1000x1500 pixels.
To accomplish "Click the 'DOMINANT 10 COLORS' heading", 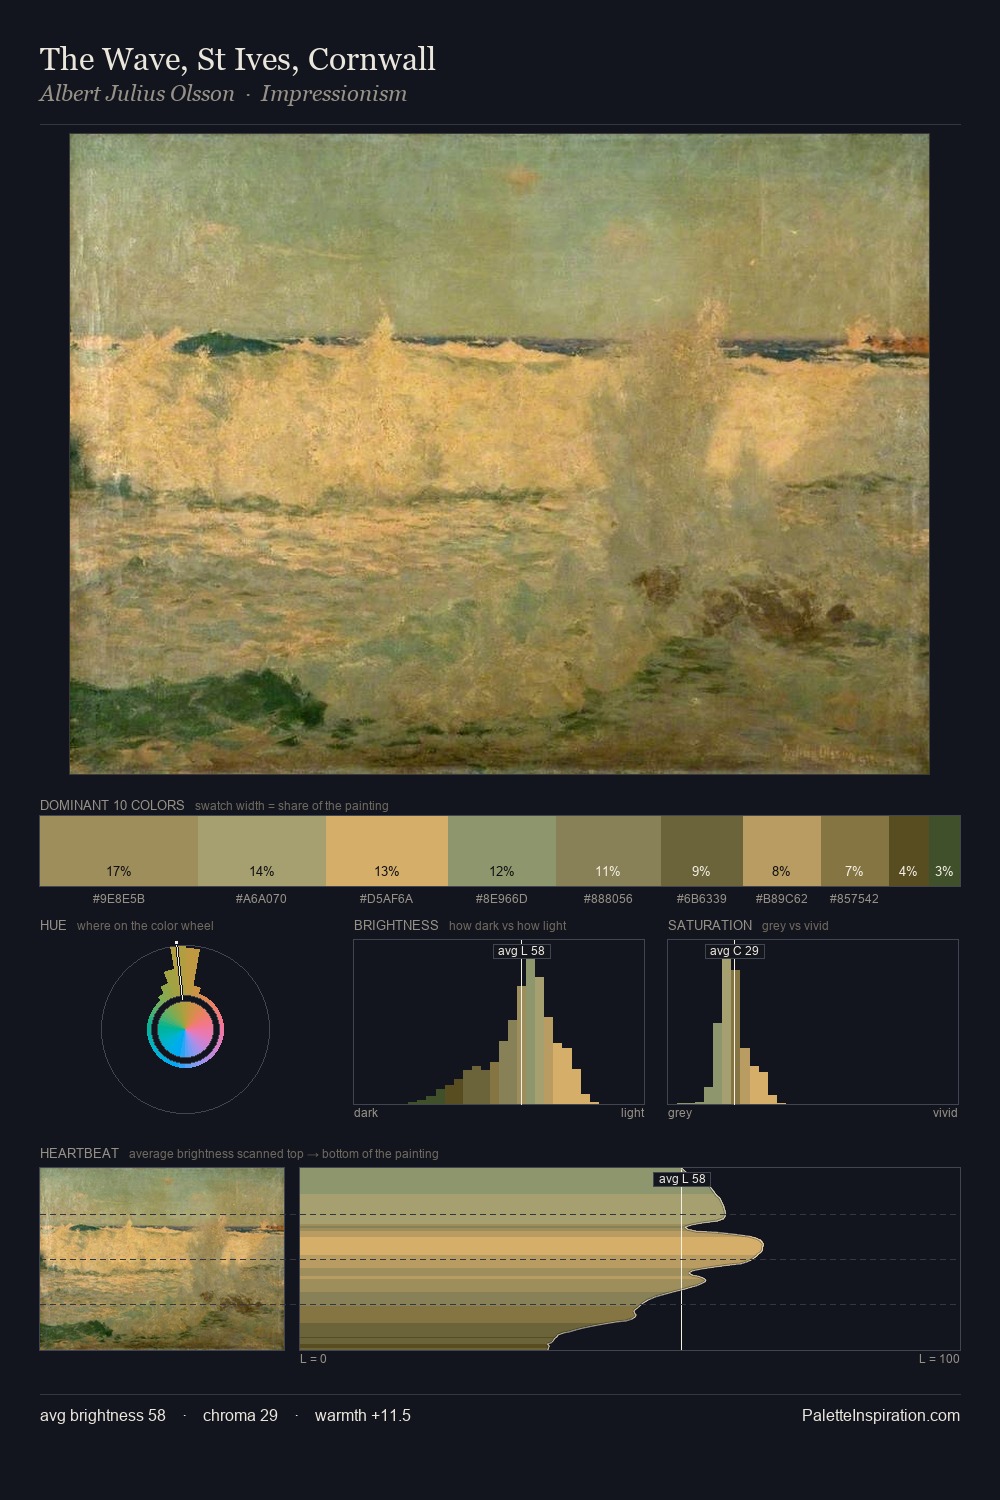I will click(112, 805).
